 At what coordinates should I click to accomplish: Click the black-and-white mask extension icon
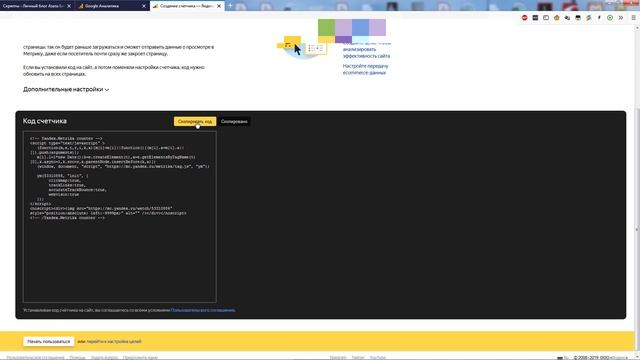click(x=578, y=18)
